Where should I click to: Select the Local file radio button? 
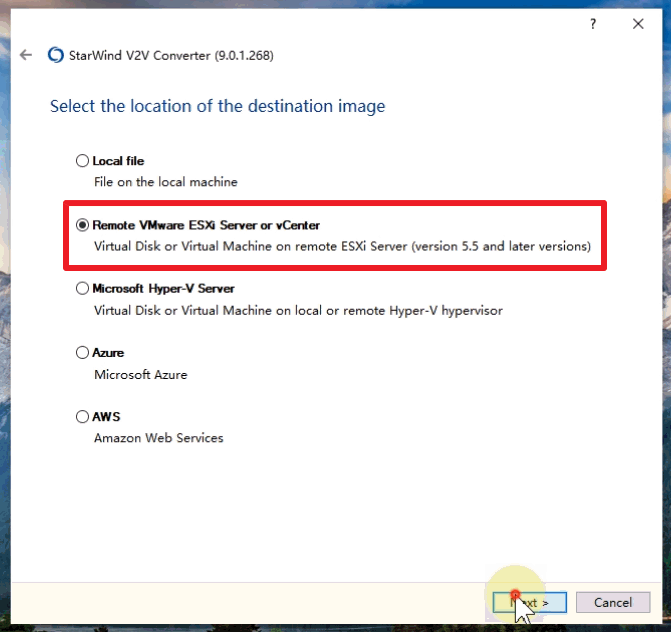click(82, 161)
